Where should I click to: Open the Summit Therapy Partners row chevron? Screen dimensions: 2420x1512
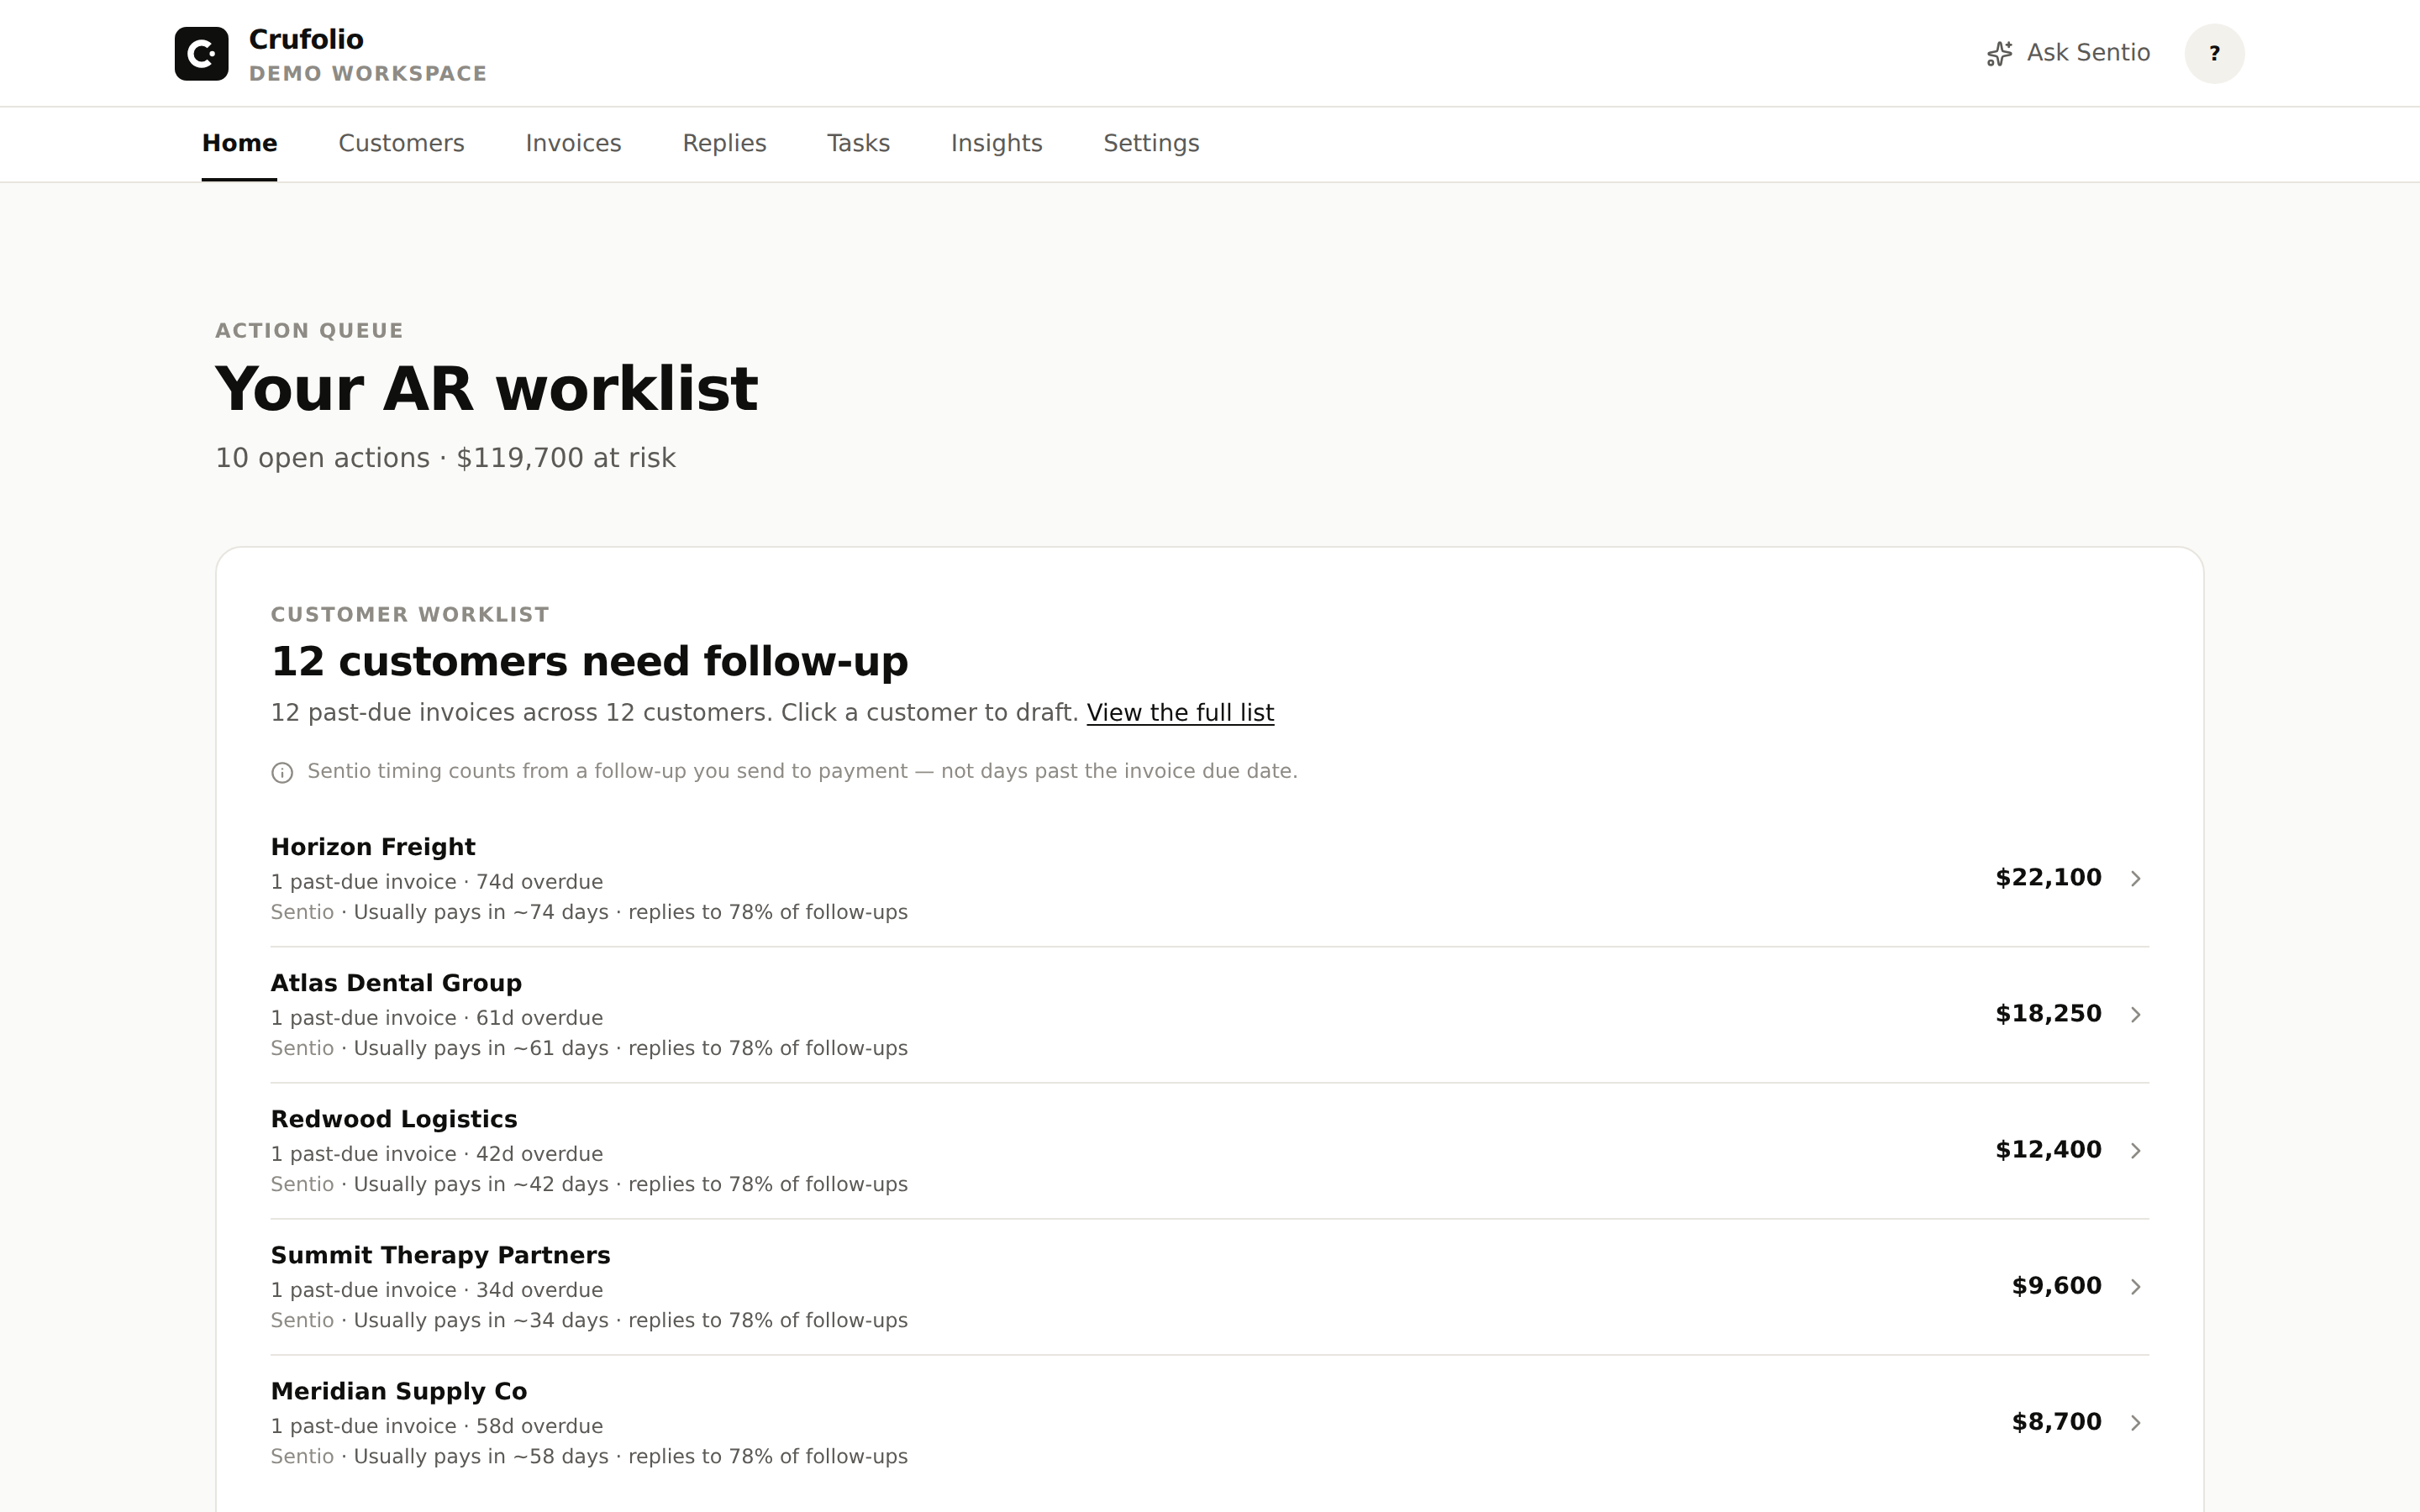pos(2135,1286)
